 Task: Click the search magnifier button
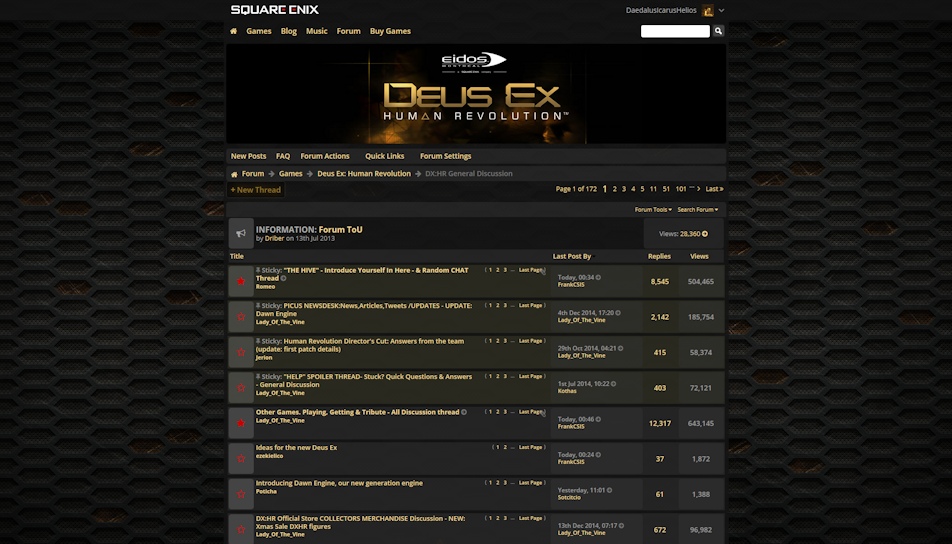click(x=718, y=31)
